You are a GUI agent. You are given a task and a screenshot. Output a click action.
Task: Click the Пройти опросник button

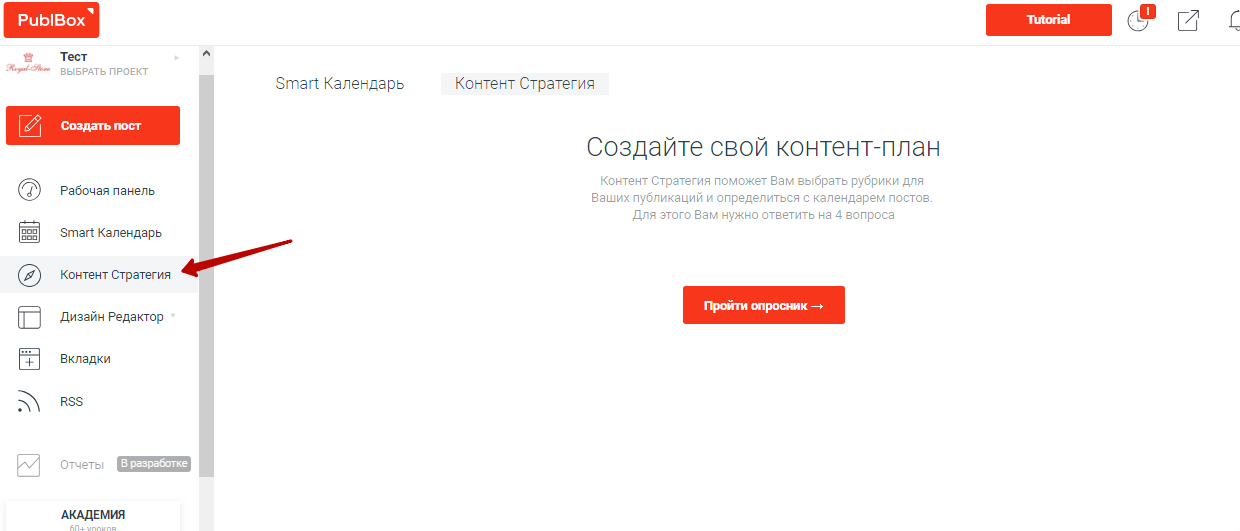pyautogui.click(x=764, y=305)
